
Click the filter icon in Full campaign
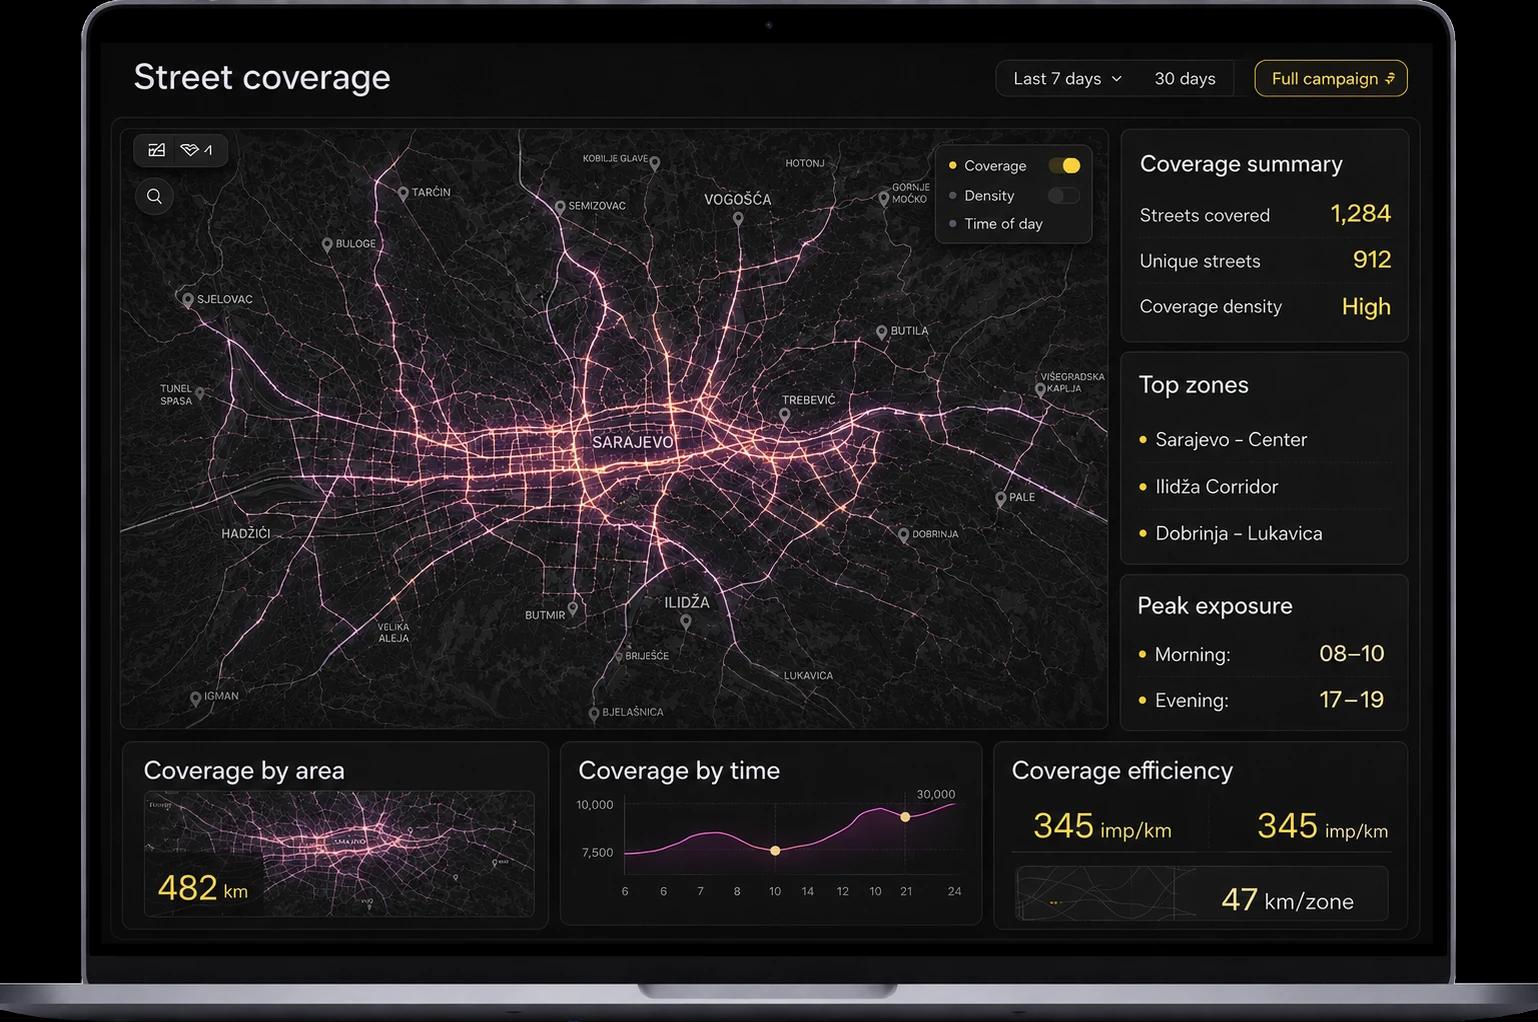click(x=1390, y=78)
